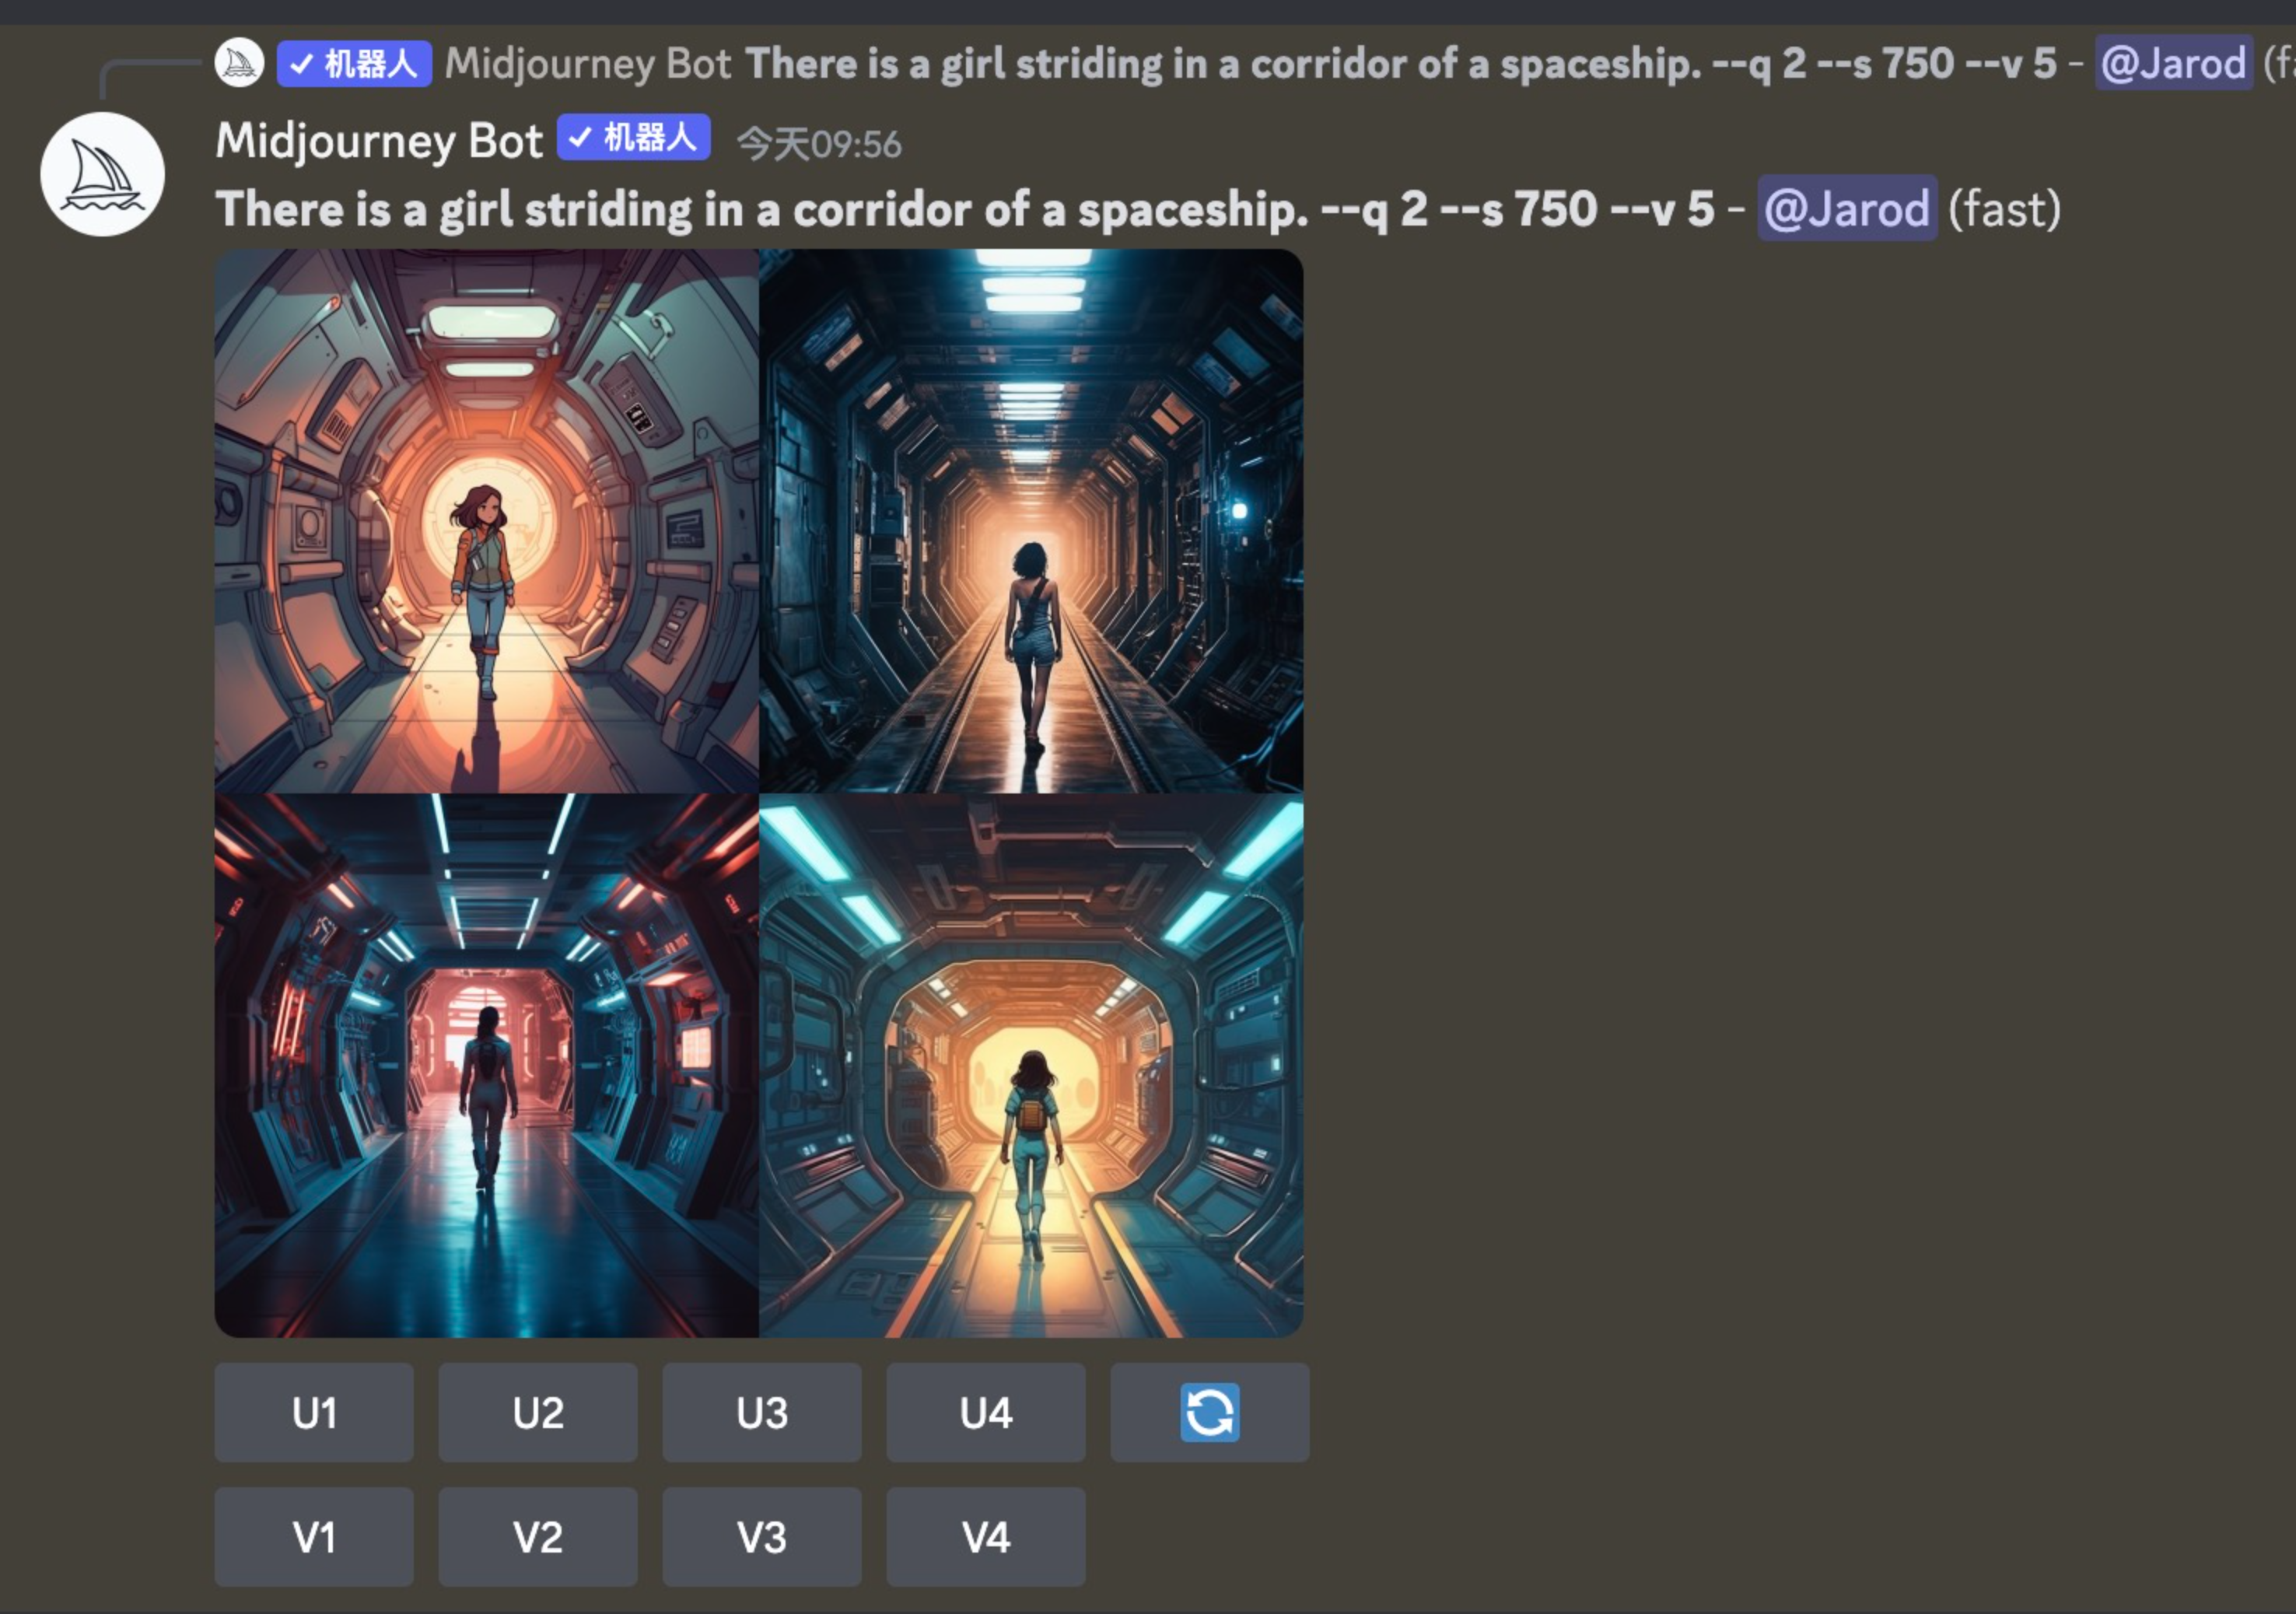Click the Midjourney Bot username in message header
This screenshot has height=1614, width=2296.
coord(379,140)
